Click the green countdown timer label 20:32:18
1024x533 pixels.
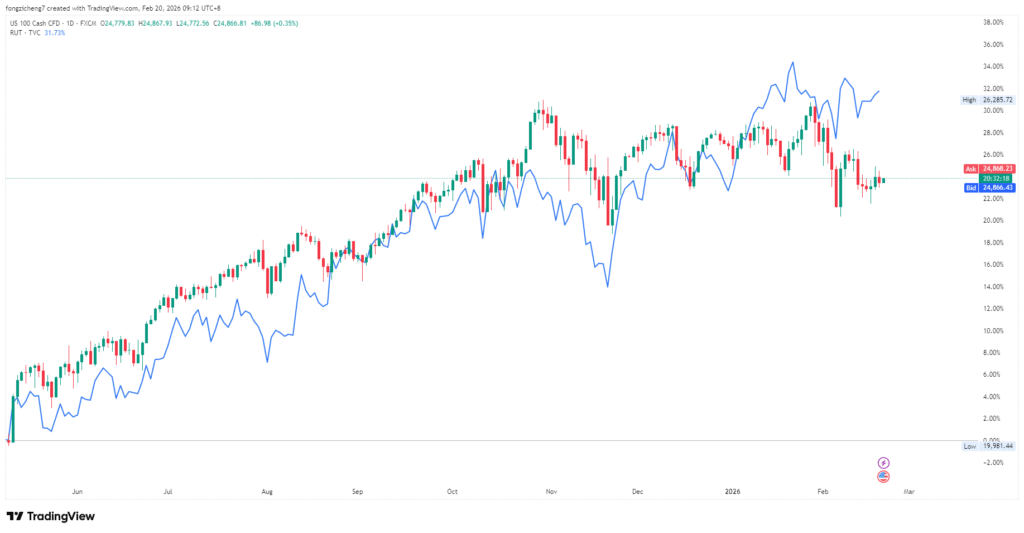(x=996, y=178)
